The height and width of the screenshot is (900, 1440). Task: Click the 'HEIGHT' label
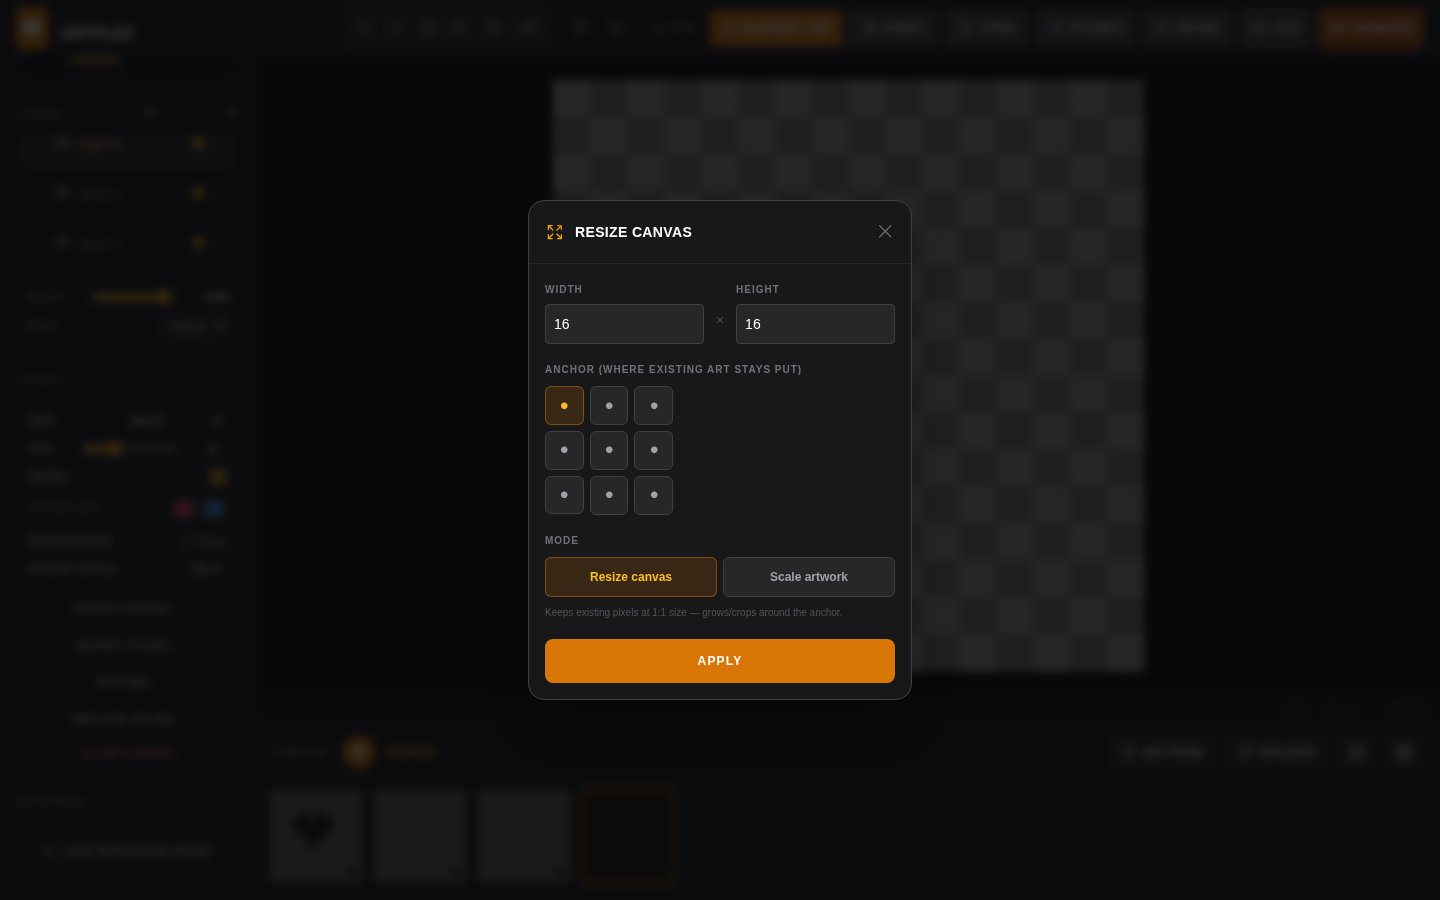pos(758,289)
